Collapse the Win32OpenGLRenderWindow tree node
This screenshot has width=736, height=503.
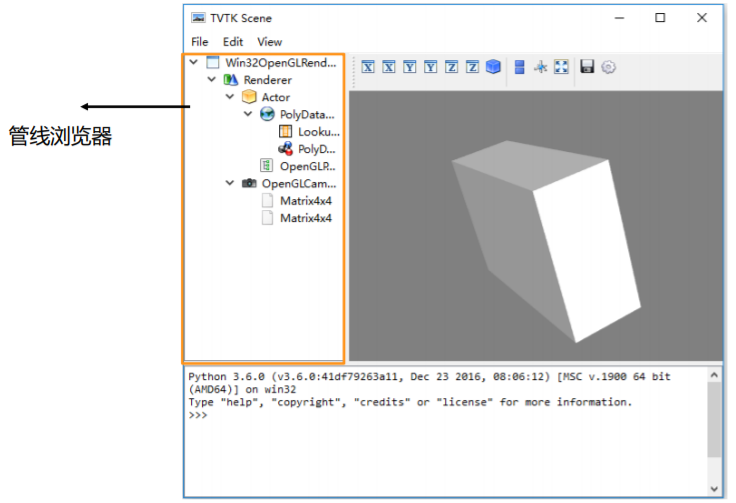click(x=193, y=62)
